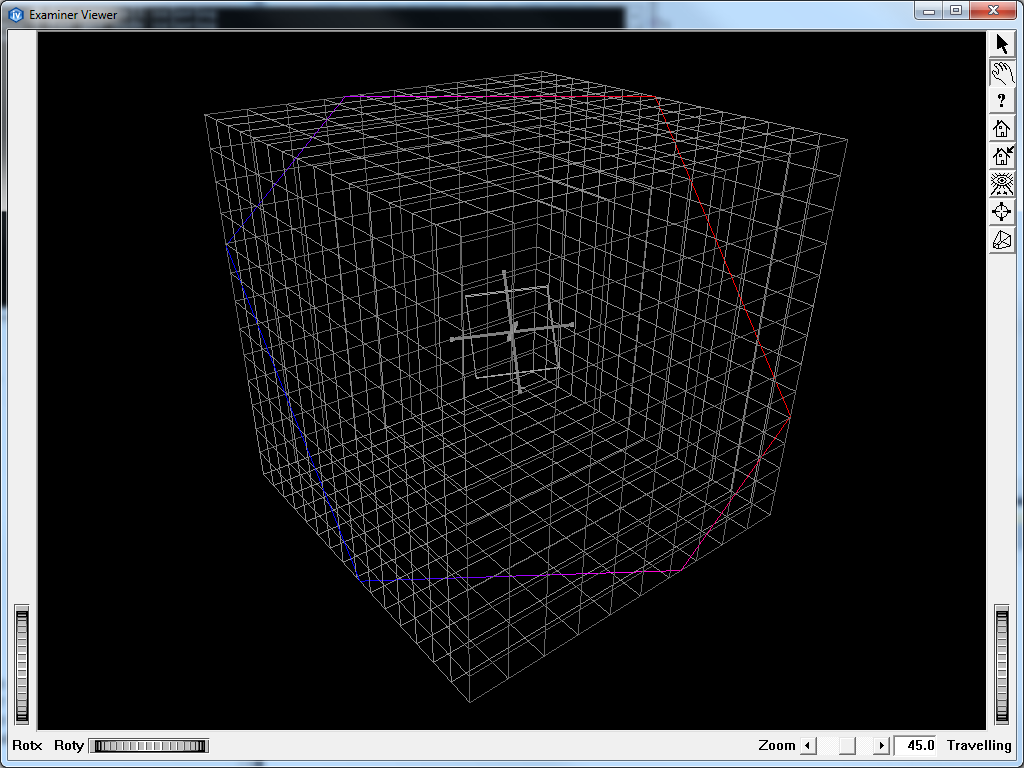Maximize the Examiner Viewer window

click(x=956, y=10)
